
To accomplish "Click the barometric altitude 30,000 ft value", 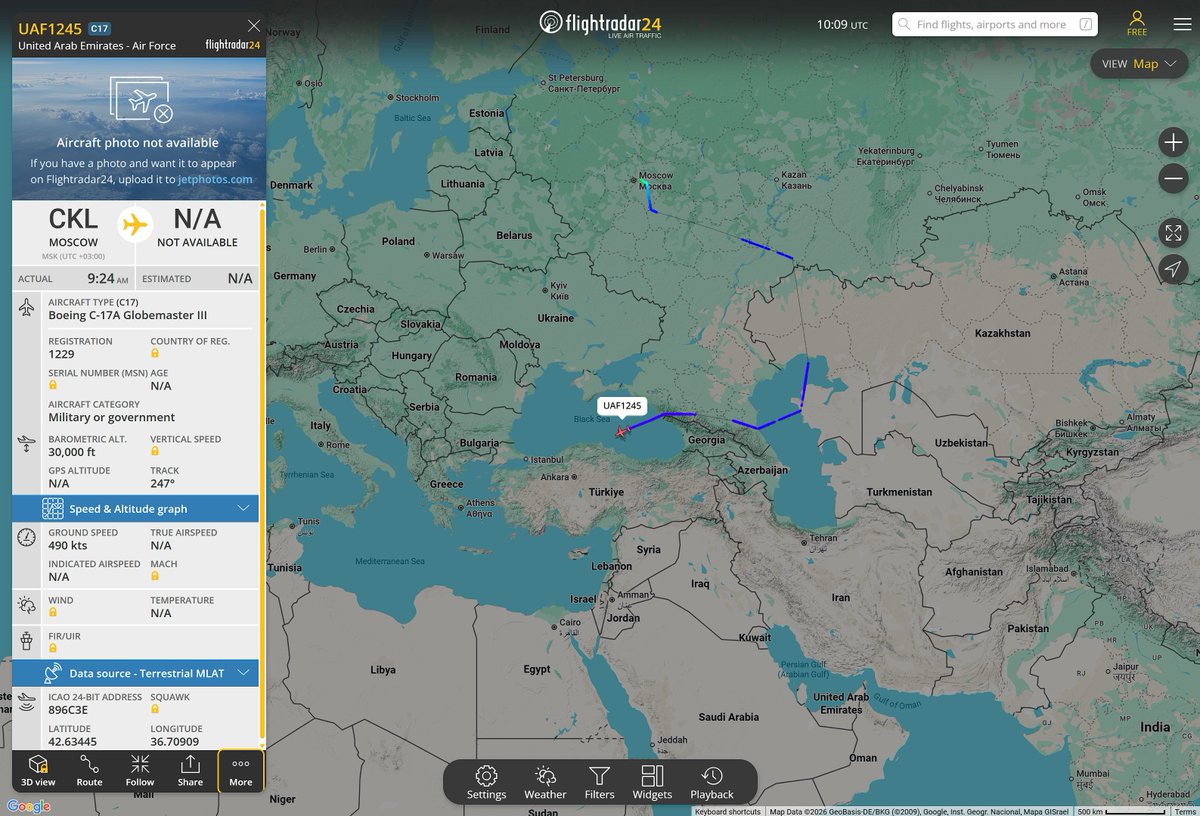I will (x=74, y=451).
